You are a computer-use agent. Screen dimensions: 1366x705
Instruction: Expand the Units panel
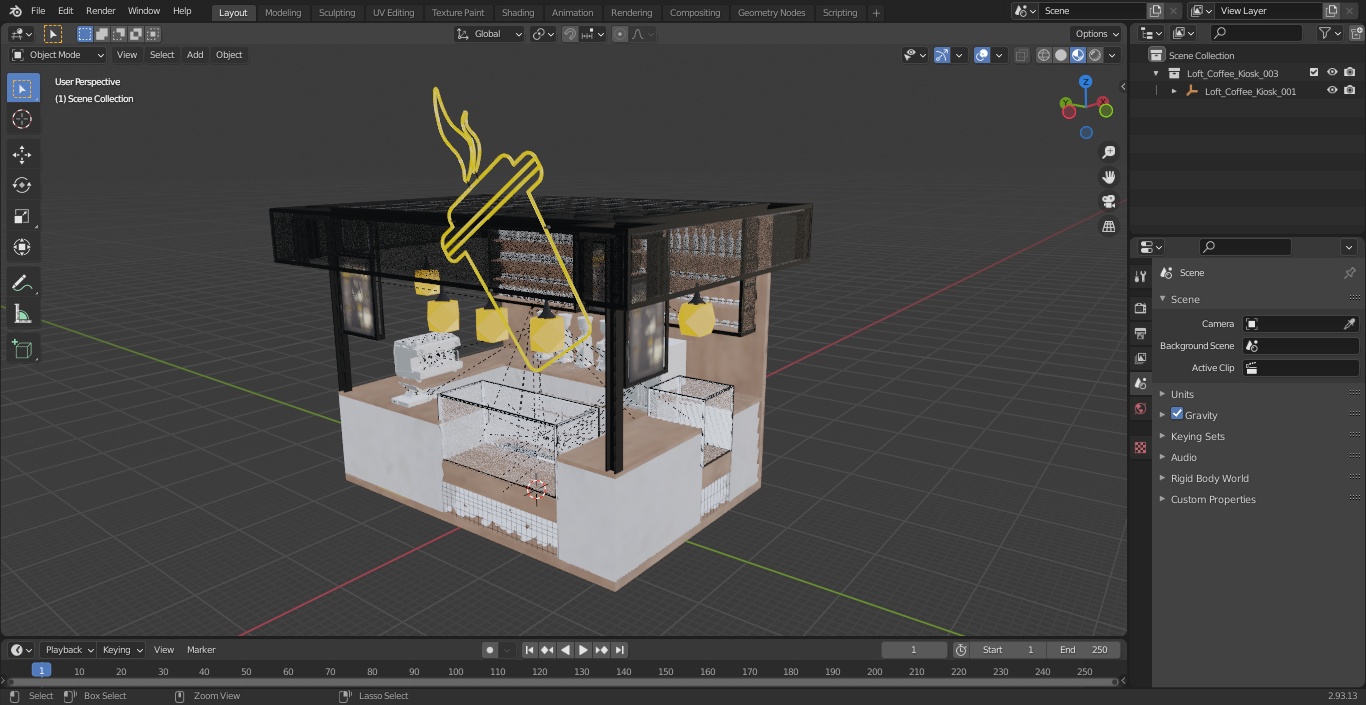point(1182,394)
